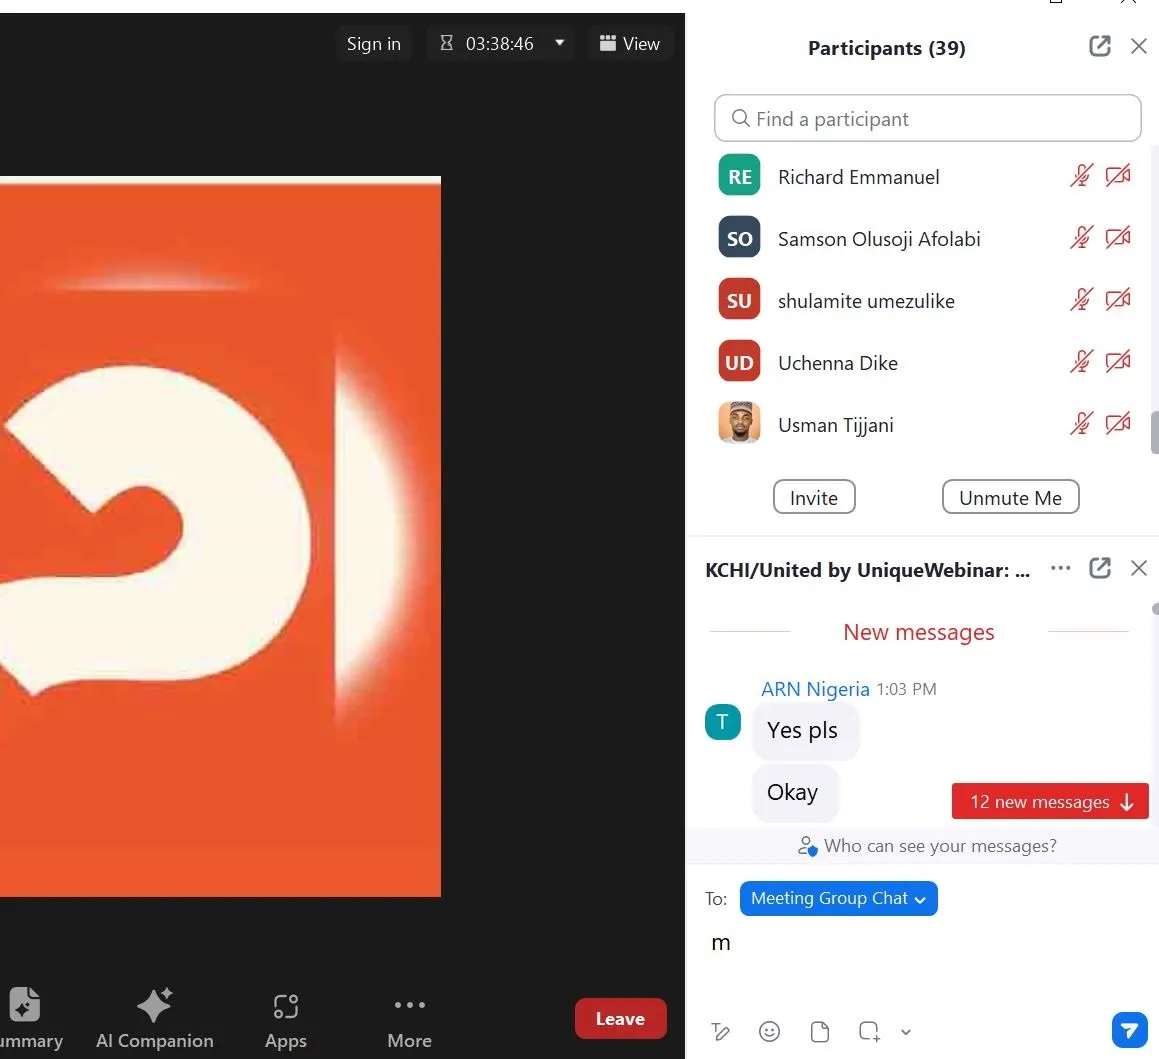This screenshot has height=1059, width=1159.
Task: Select the RE avatar of Richard Emmanuel
Action: coord(739,175)
